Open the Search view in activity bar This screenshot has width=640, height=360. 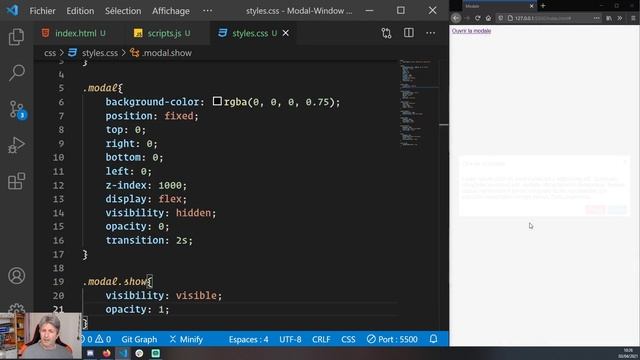coord(16,73)
